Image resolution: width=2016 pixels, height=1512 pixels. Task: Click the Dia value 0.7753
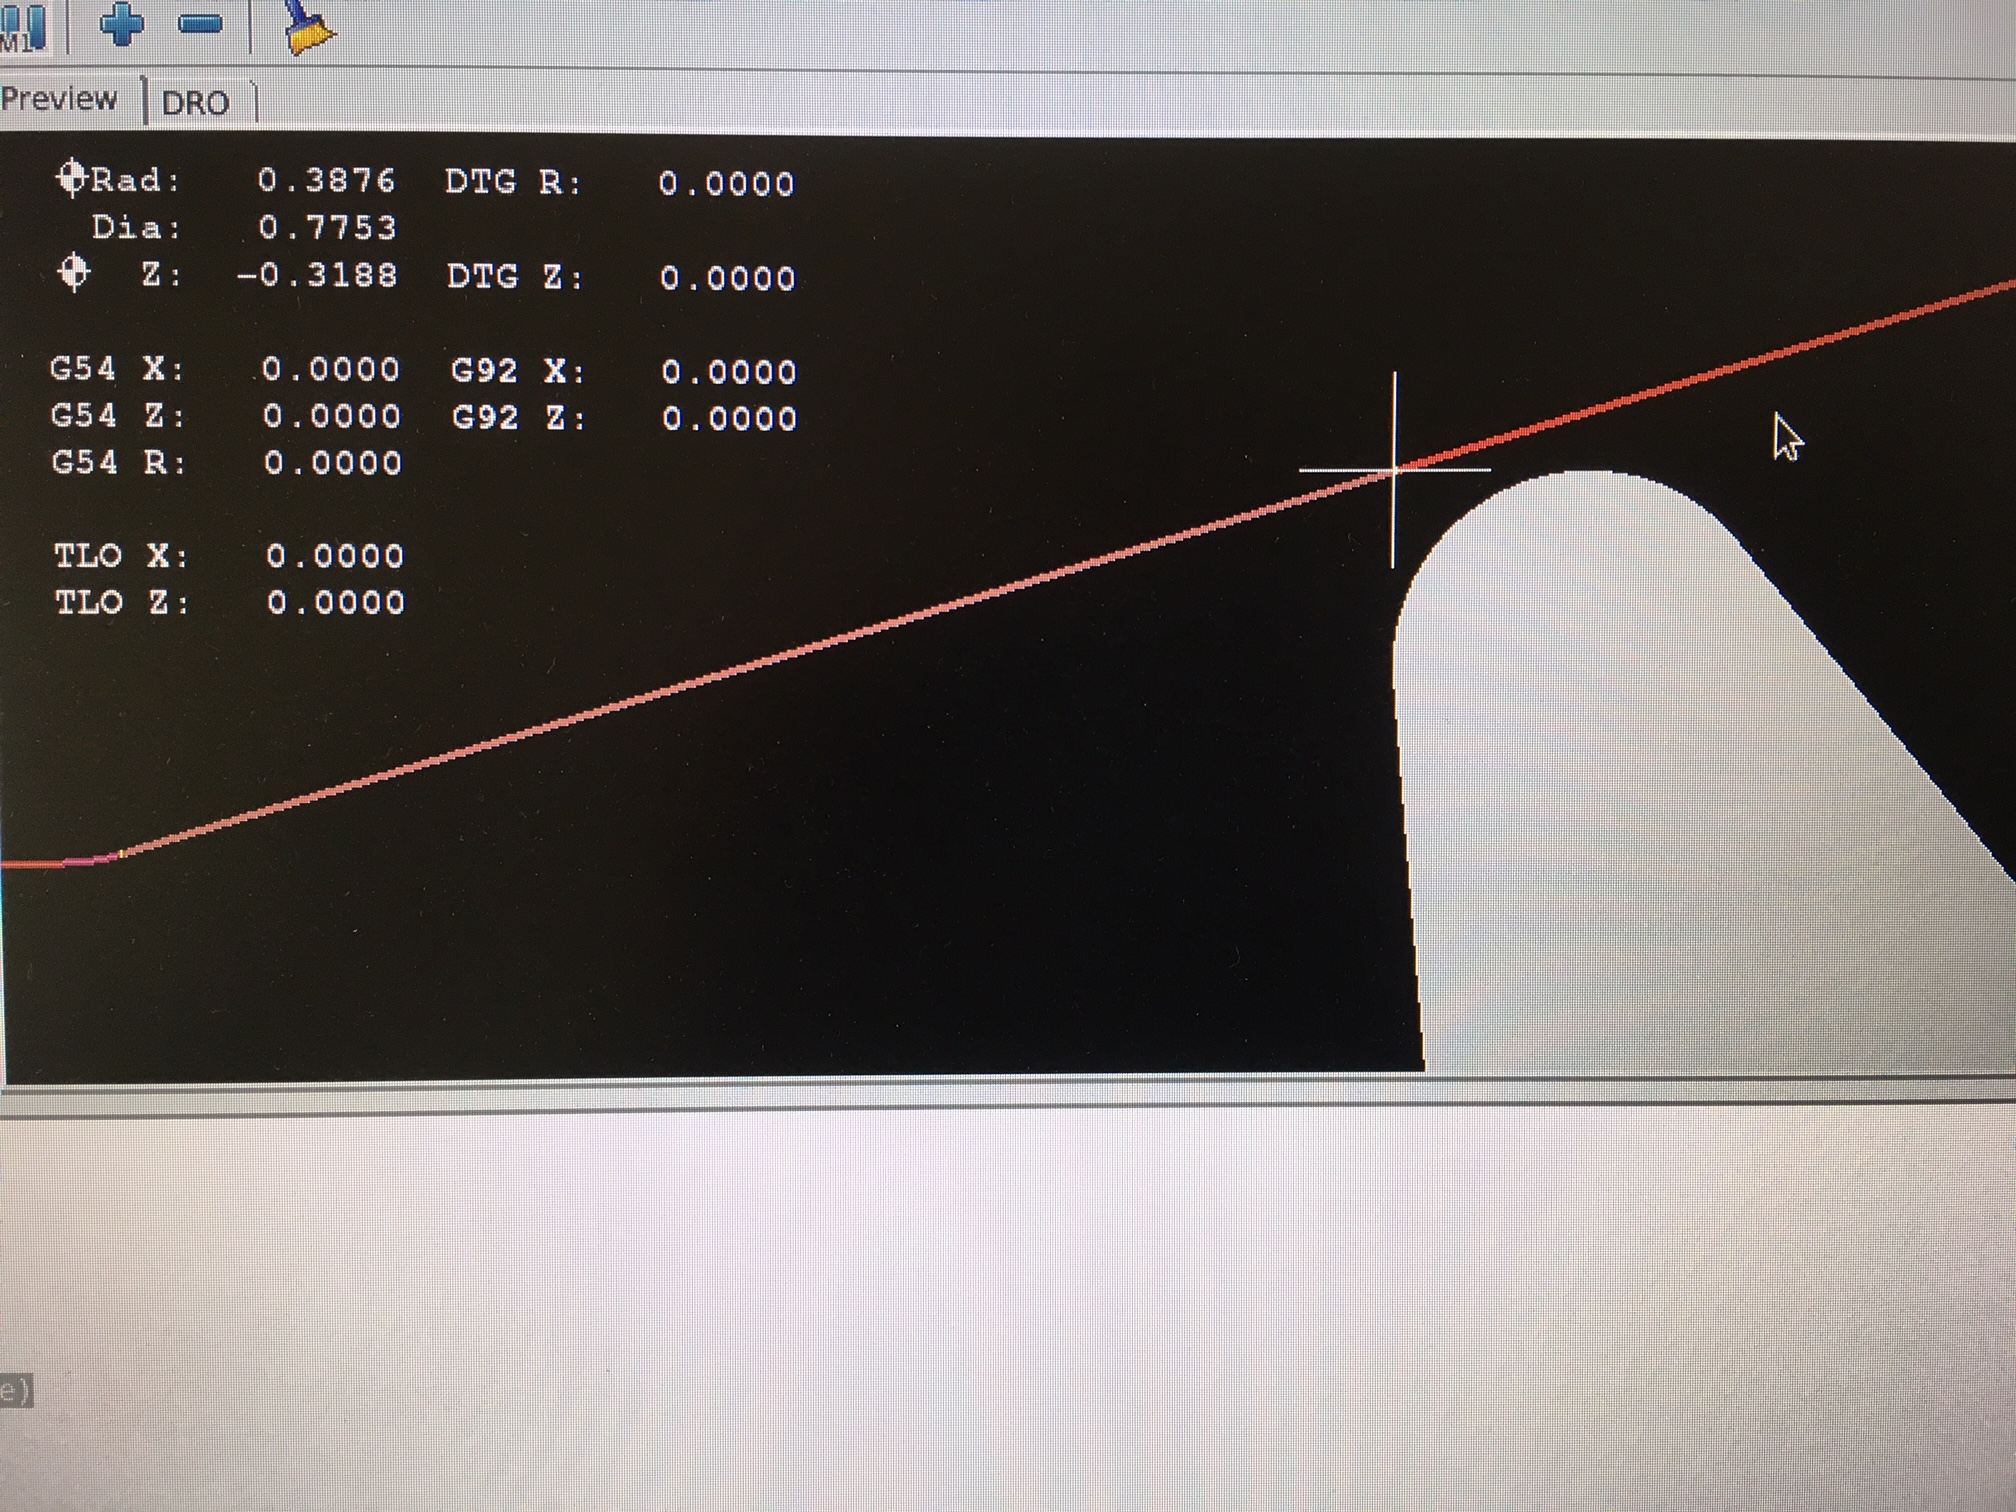click(328, 227)
